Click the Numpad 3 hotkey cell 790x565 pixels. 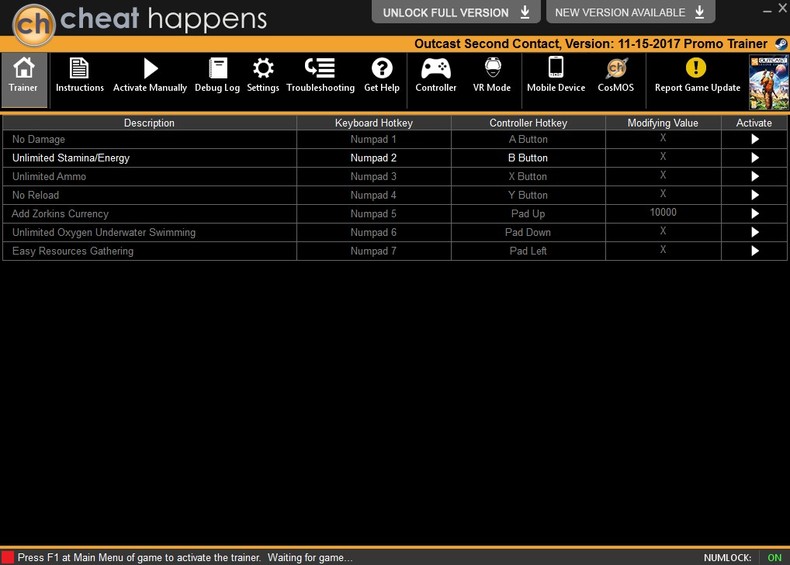click(x=374, y=177)
